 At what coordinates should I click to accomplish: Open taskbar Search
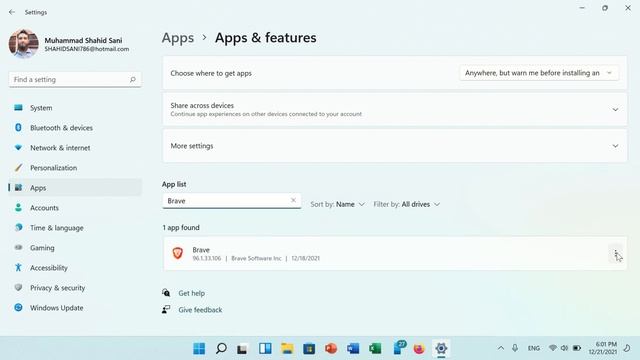(x=221, y=348)
